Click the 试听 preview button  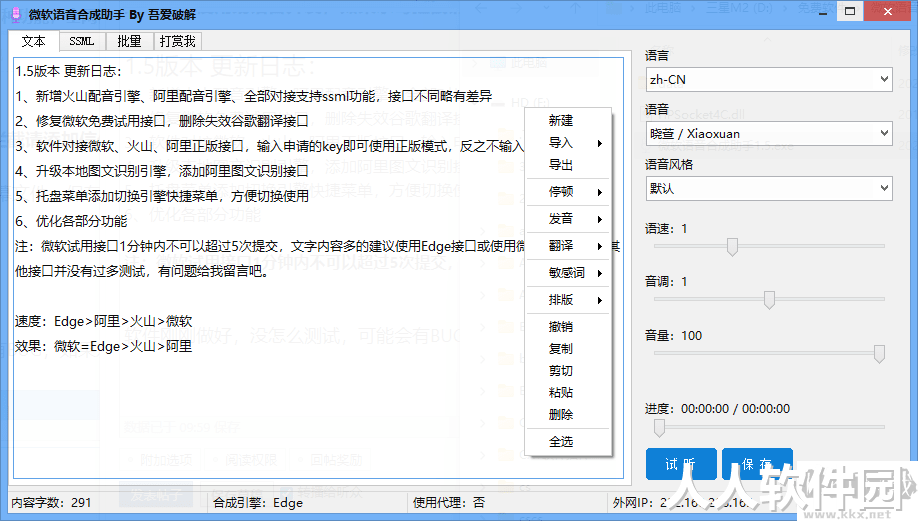(681, 464)
